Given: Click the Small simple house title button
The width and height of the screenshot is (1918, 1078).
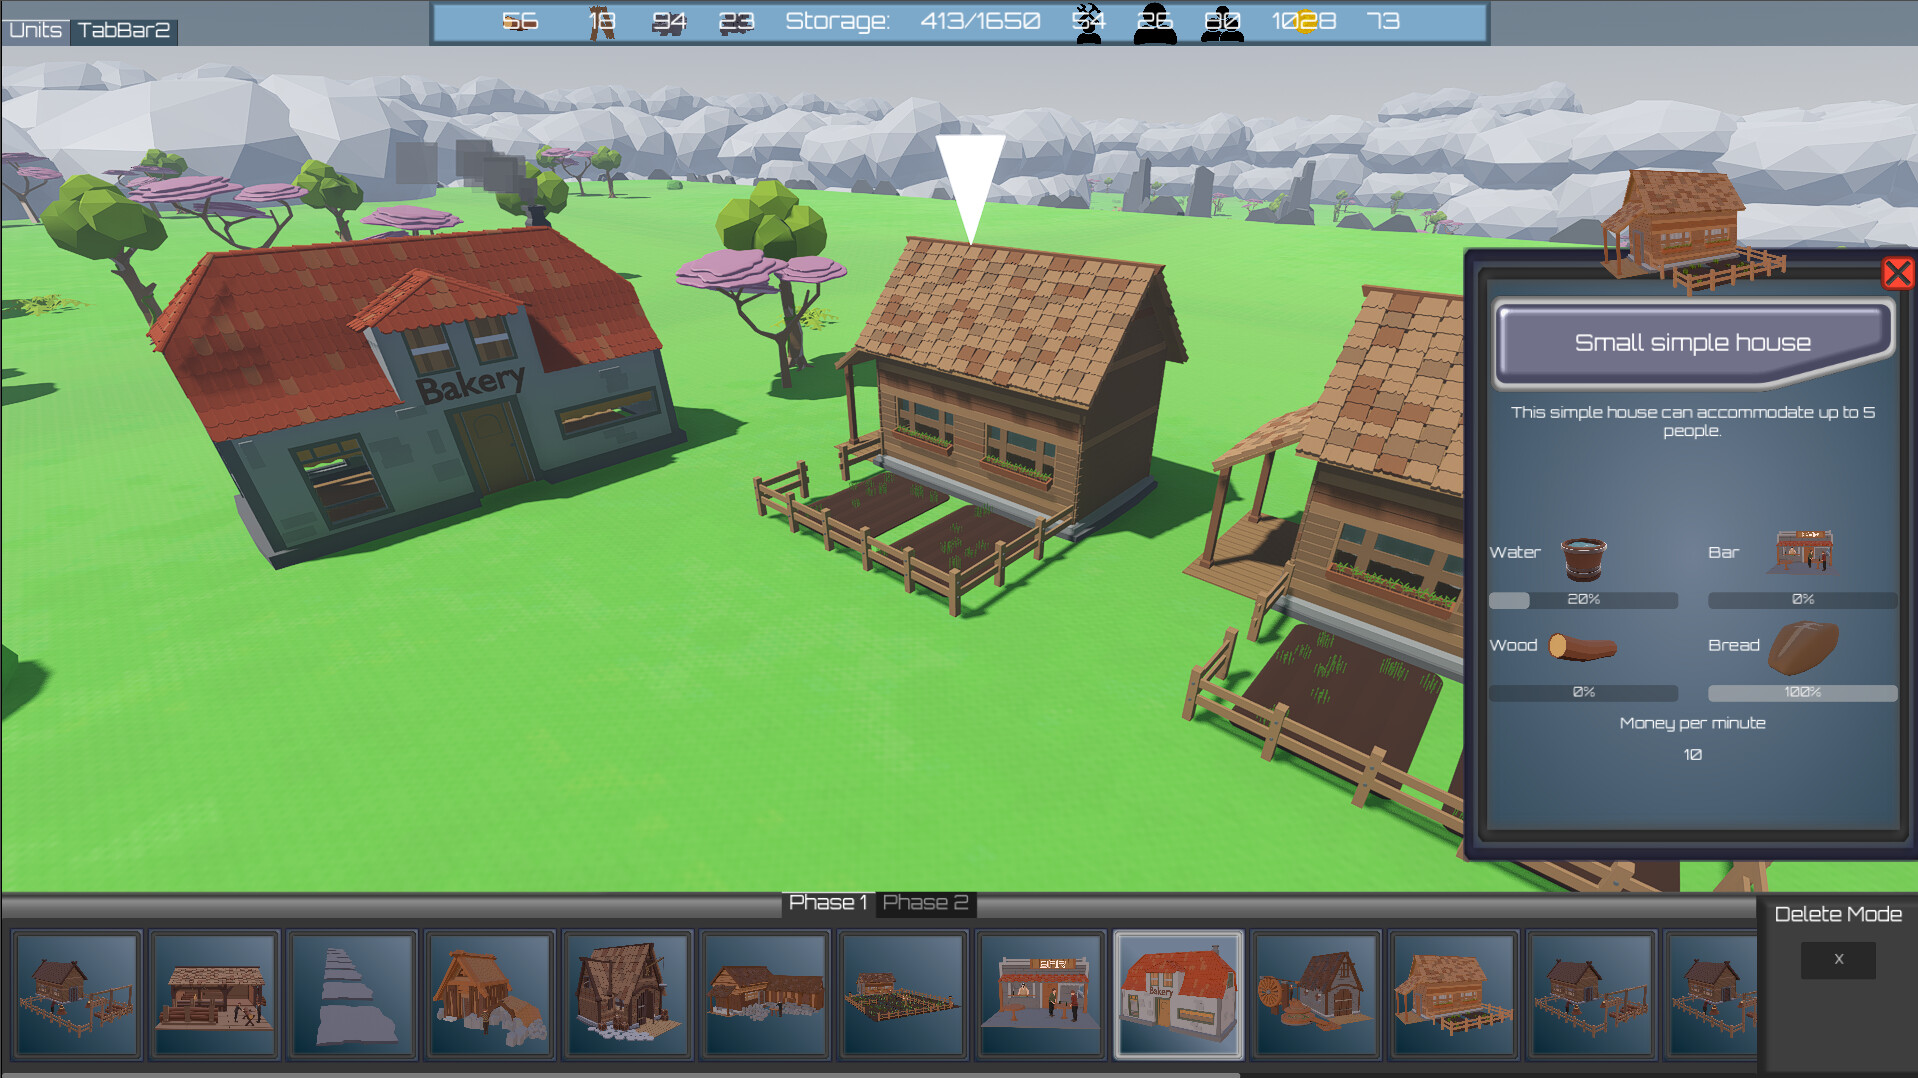Looking at the screenshot, I should point(1692,343).
